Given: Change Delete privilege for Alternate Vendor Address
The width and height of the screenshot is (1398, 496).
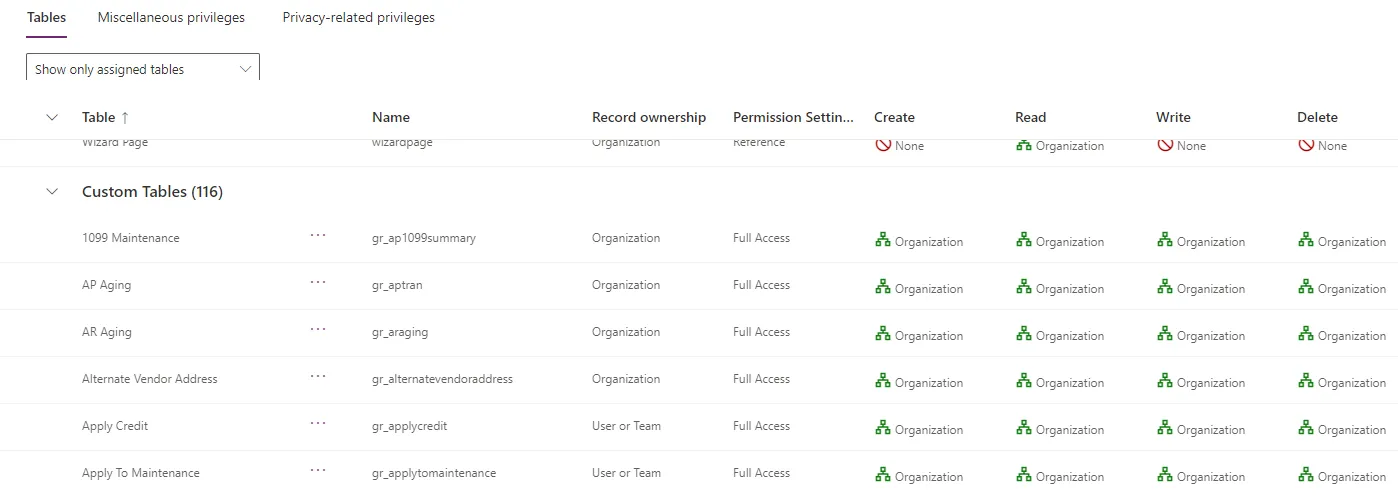Looking at the screenshot, I should [1342, 381].
